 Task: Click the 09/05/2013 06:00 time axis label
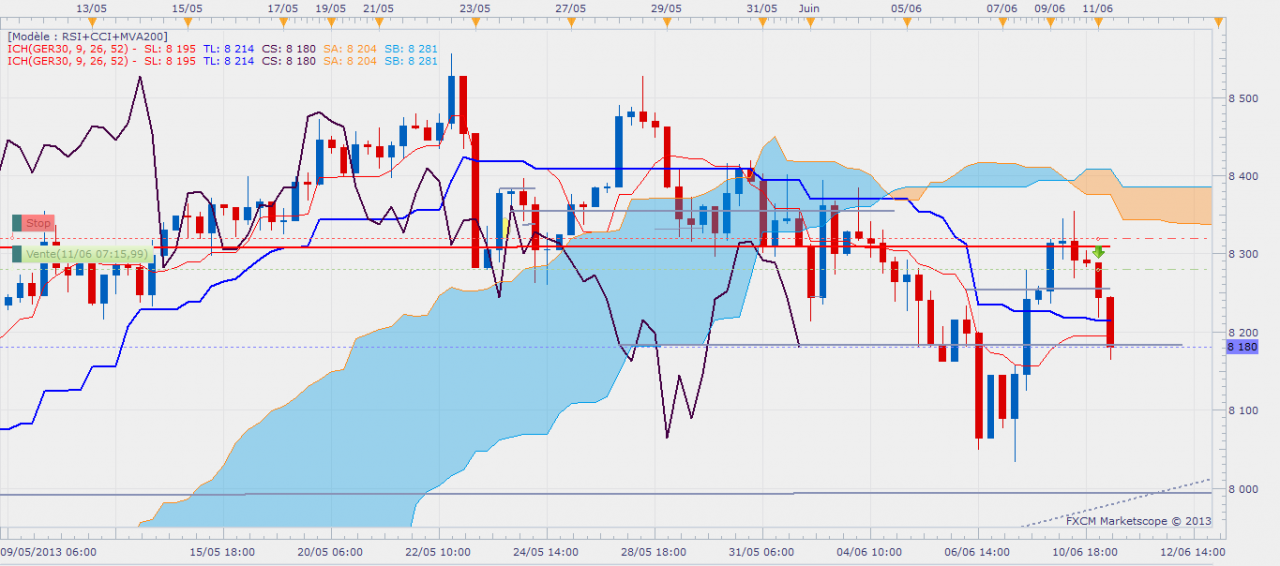tap(49, 551)
